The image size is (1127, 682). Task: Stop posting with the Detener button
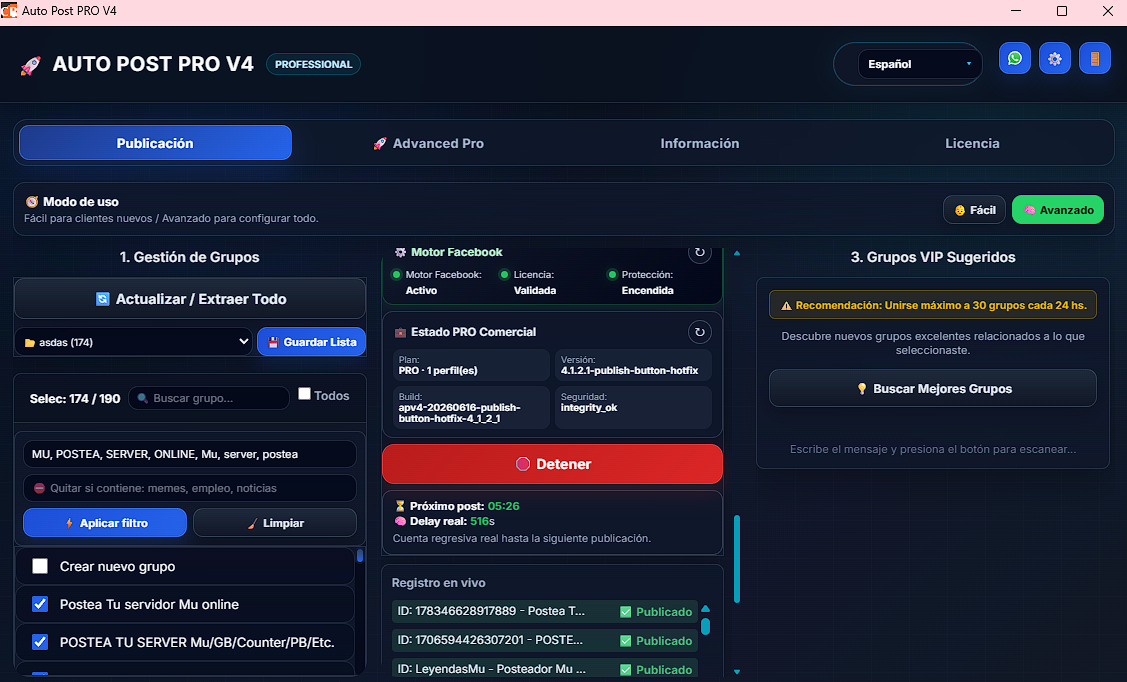(x=552, y=464)
